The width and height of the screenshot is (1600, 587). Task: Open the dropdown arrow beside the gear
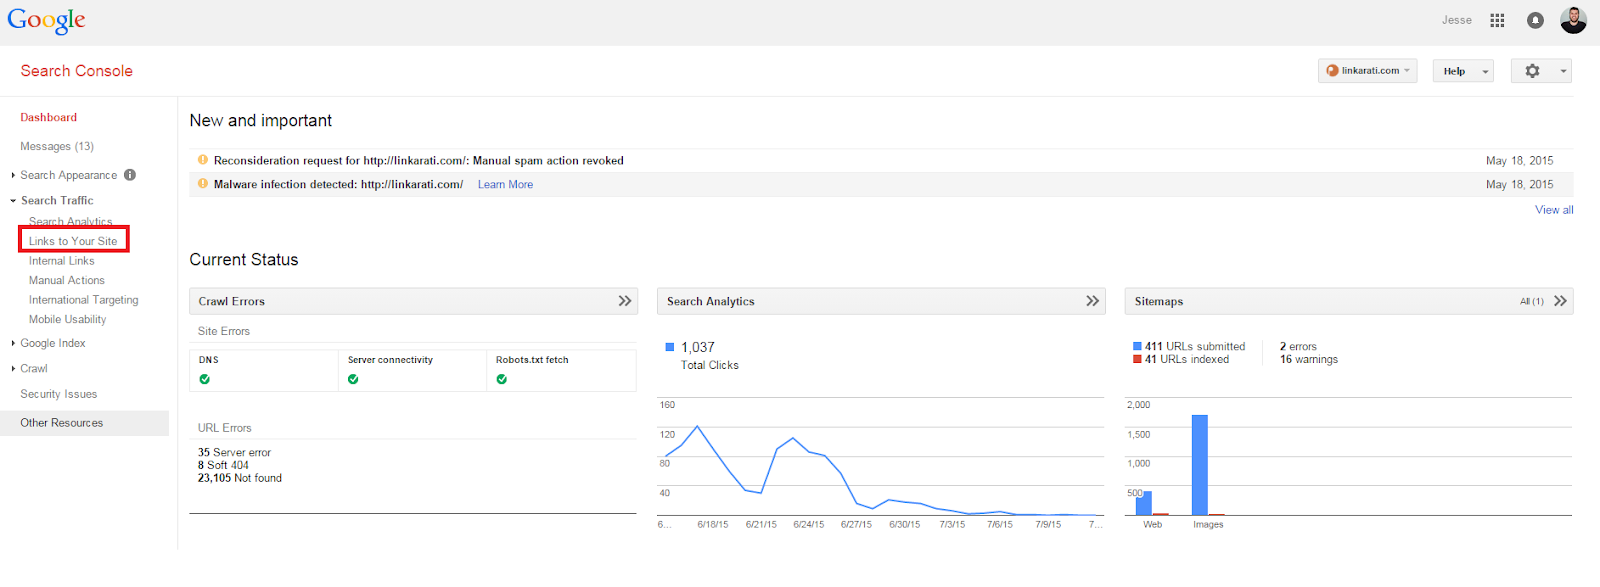1563,71
